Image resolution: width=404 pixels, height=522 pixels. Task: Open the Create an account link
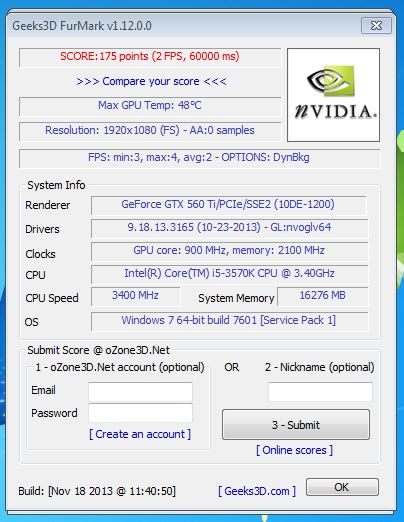click(x=140, y=434)
